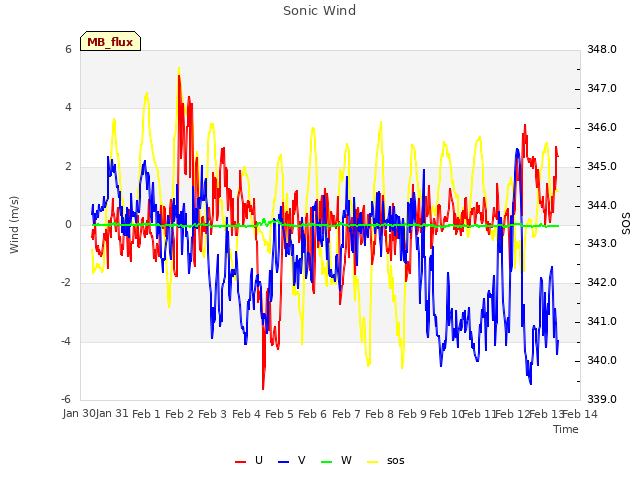640x480 pixels.
Task: Click the left axis value 0
Action: coord(68,224)
